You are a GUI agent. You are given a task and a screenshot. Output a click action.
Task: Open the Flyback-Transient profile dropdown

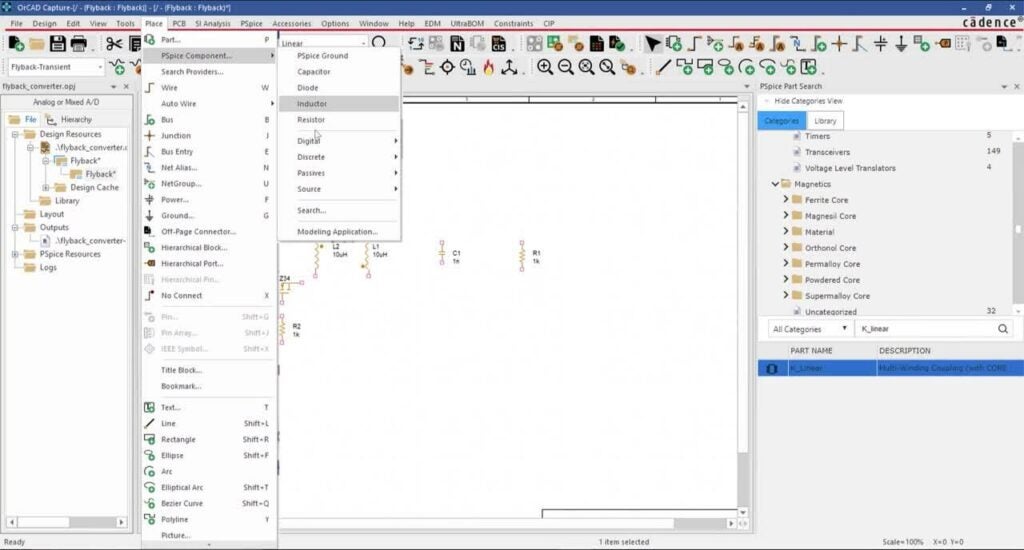(x=100, y=67)
